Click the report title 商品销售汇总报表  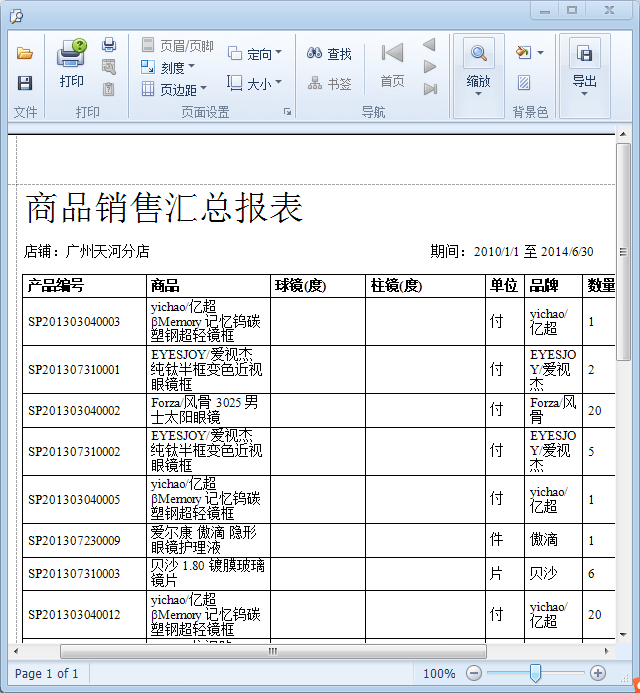tap(164, 208)
